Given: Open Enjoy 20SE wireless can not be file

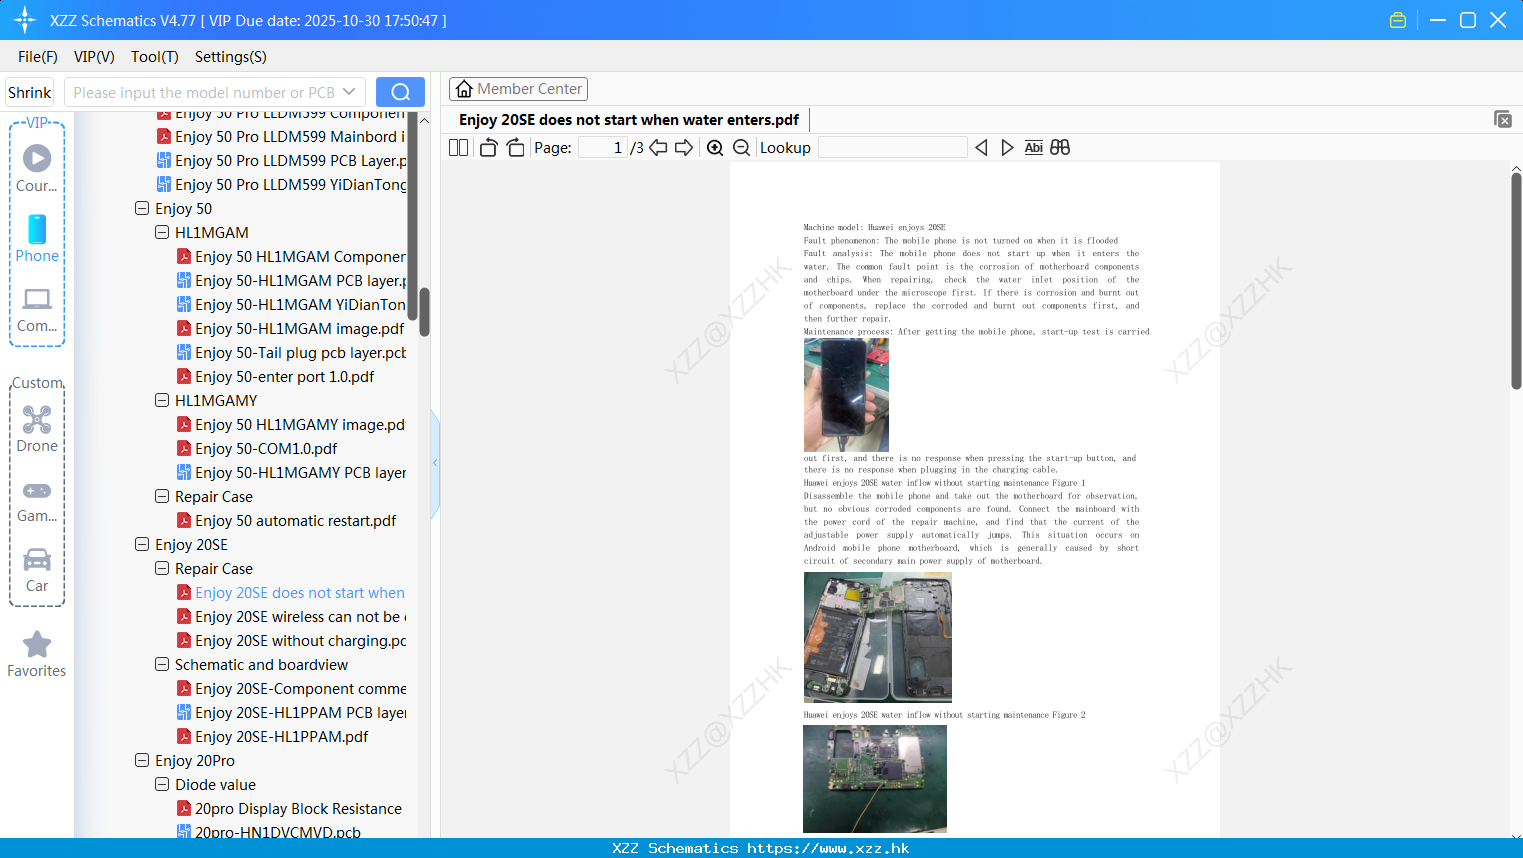Looking at the screenshot, I should coord(300,617).
